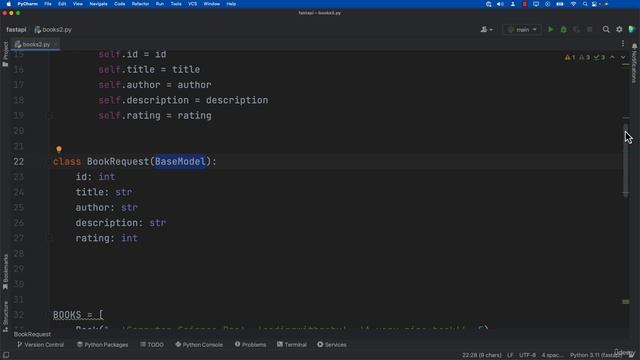Open Python 3.11 interpreter selector
The width and height of the screenshot is (640, 360).
coord(596,355)
